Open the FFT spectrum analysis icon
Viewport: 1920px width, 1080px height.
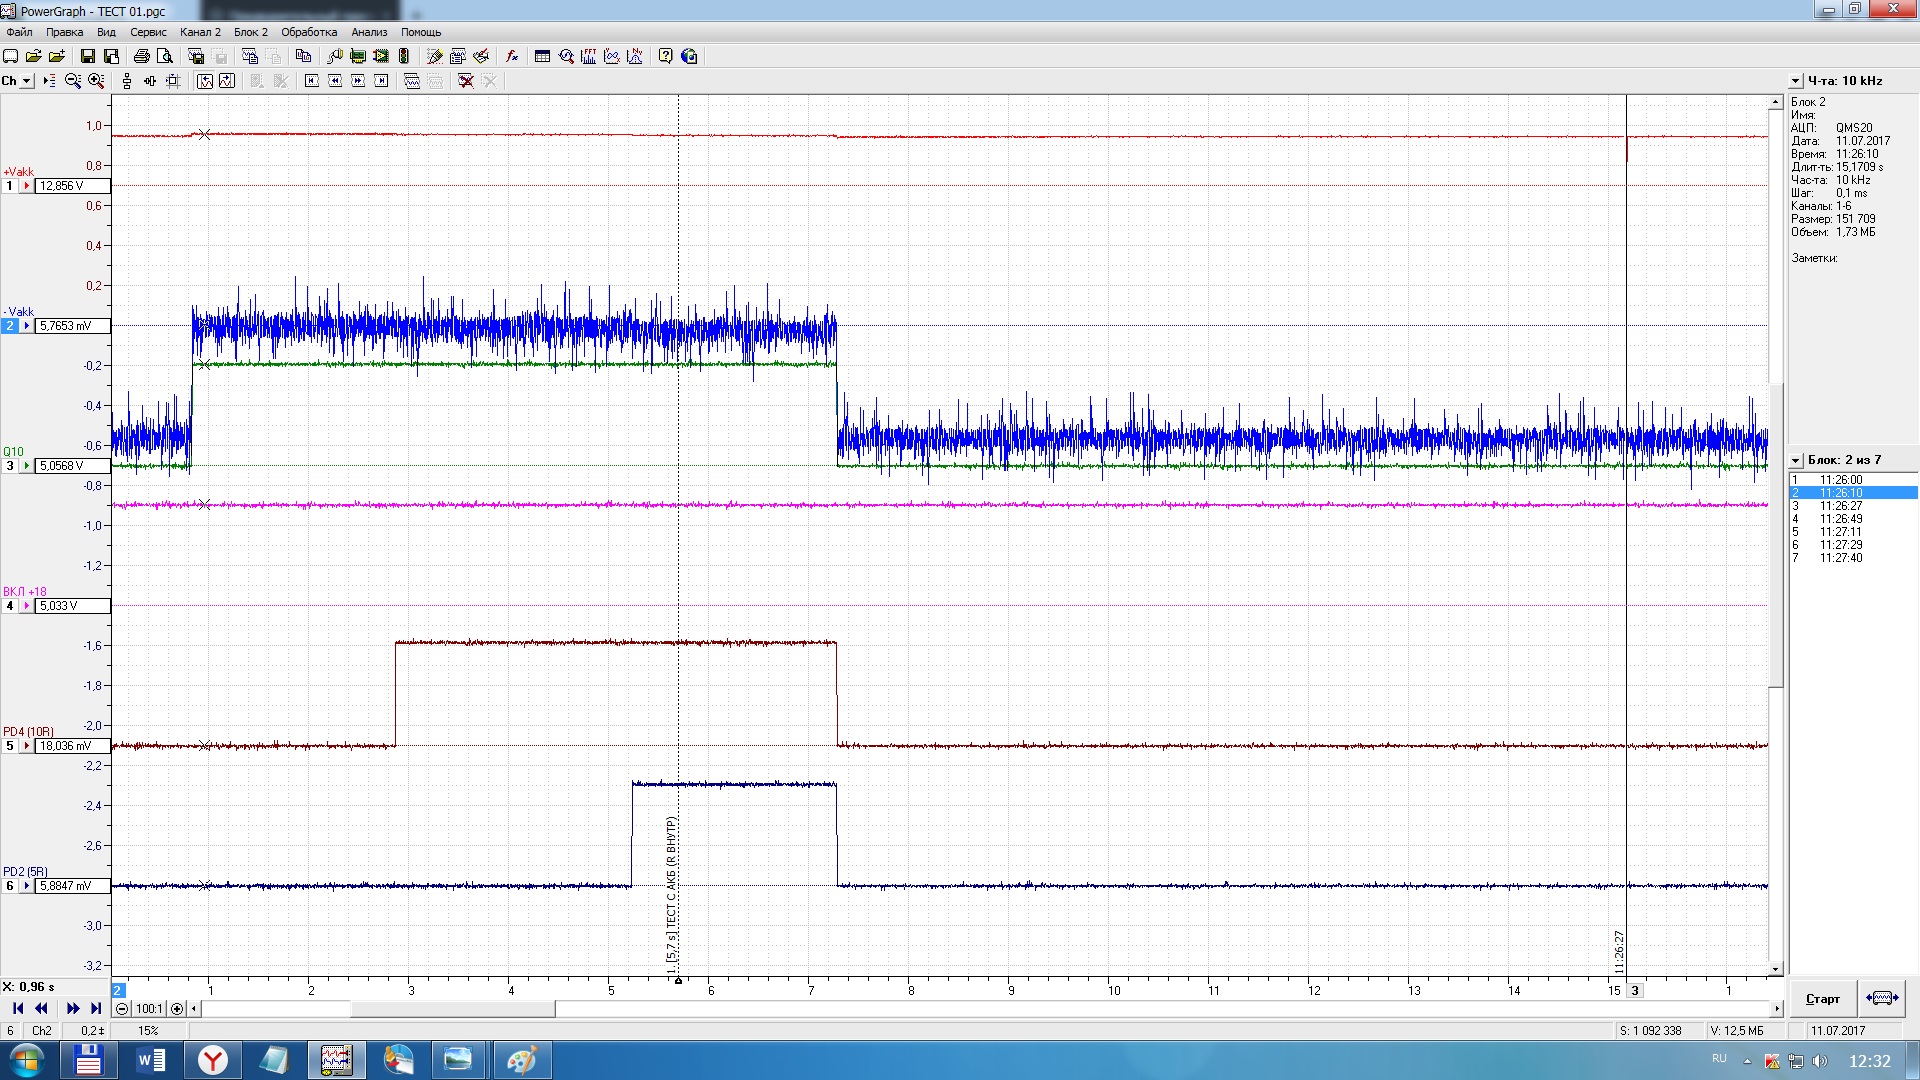tap(588, 57)
